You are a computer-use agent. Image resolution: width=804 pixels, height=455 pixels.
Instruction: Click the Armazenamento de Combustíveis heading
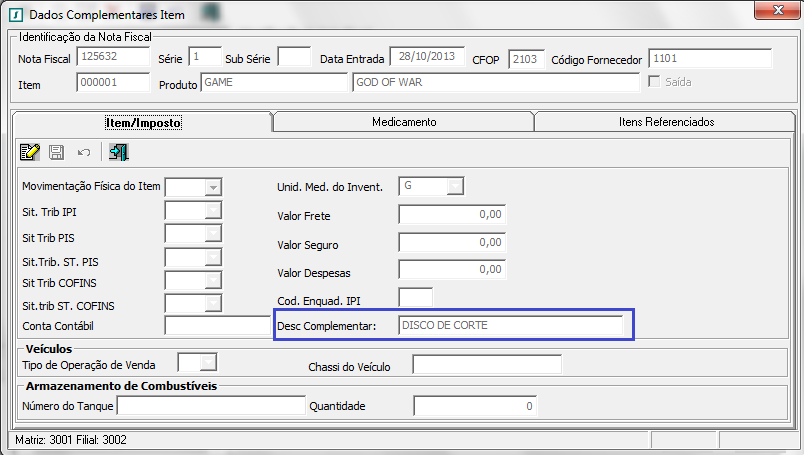pos(122,386)
